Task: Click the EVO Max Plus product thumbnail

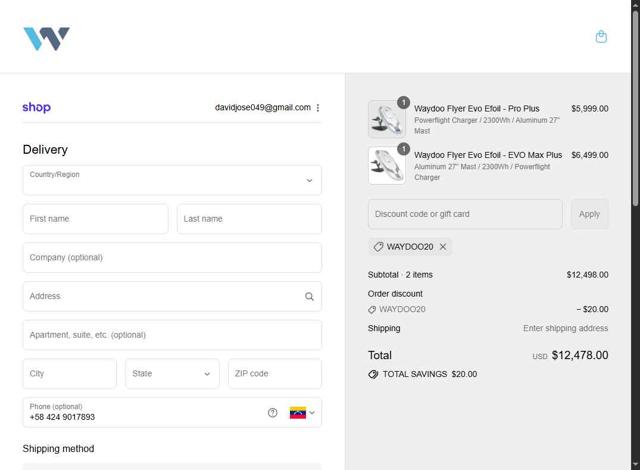Action: pyautogui.click(x=387, y=165)
